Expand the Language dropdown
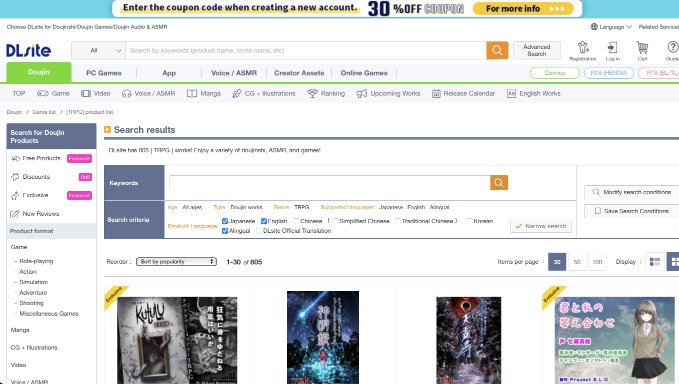 point(611,27)
